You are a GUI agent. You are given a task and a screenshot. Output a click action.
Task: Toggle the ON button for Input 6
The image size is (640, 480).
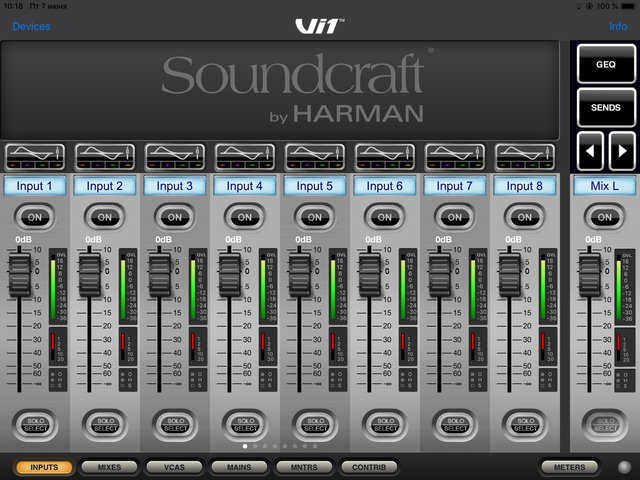tap(384, 217)
